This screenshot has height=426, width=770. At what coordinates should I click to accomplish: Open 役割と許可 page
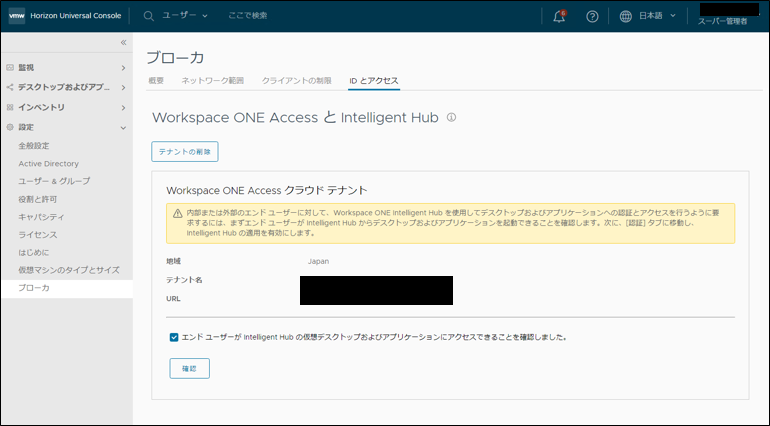(38, 199)
